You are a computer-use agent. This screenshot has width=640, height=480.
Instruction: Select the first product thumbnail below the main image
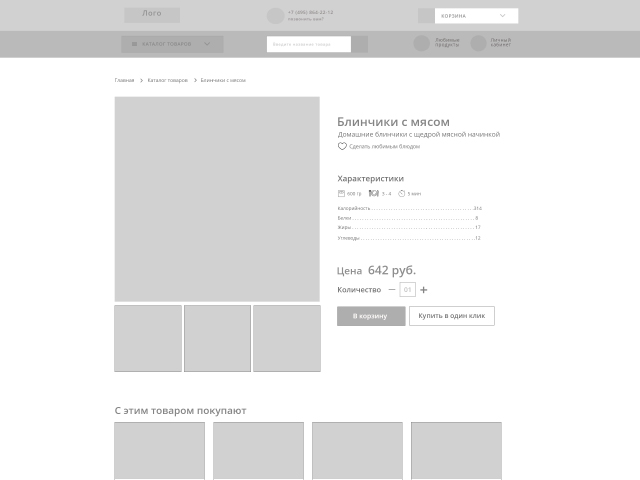pos(148,338)
